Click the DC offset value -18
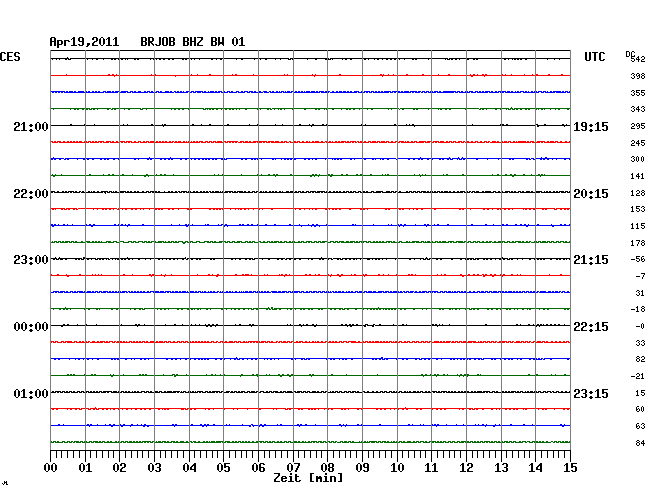This screenshot has width=650, height=494. tap(638, 309)
